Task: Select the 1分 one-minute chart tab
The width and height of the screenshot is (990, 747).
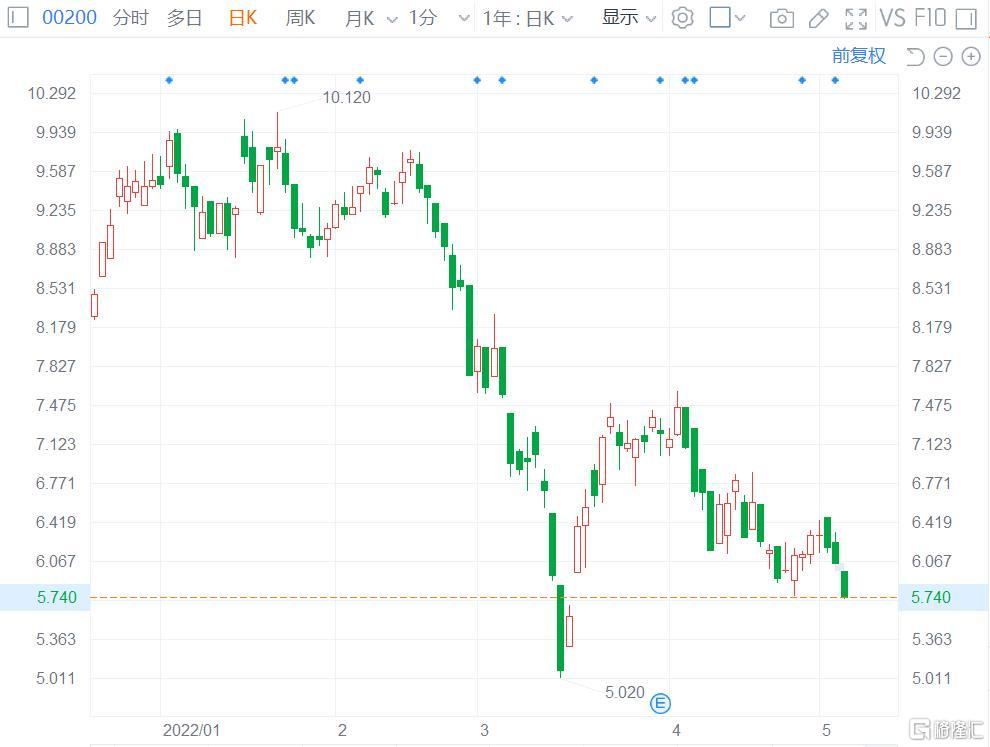Action: (x=422, y=17)
